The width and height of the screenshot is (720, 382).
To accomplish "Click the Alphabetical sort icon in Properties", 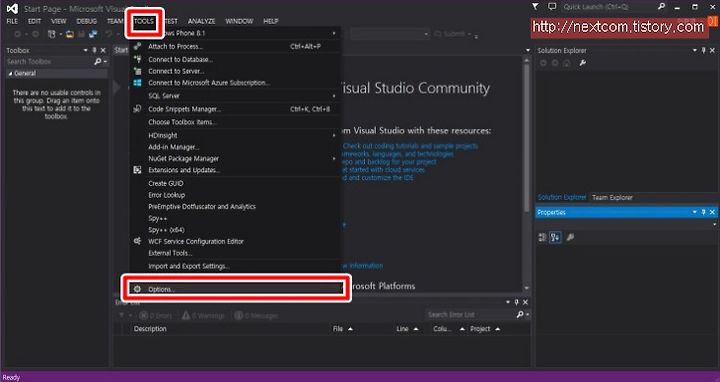I will click(x=555, y=237).
